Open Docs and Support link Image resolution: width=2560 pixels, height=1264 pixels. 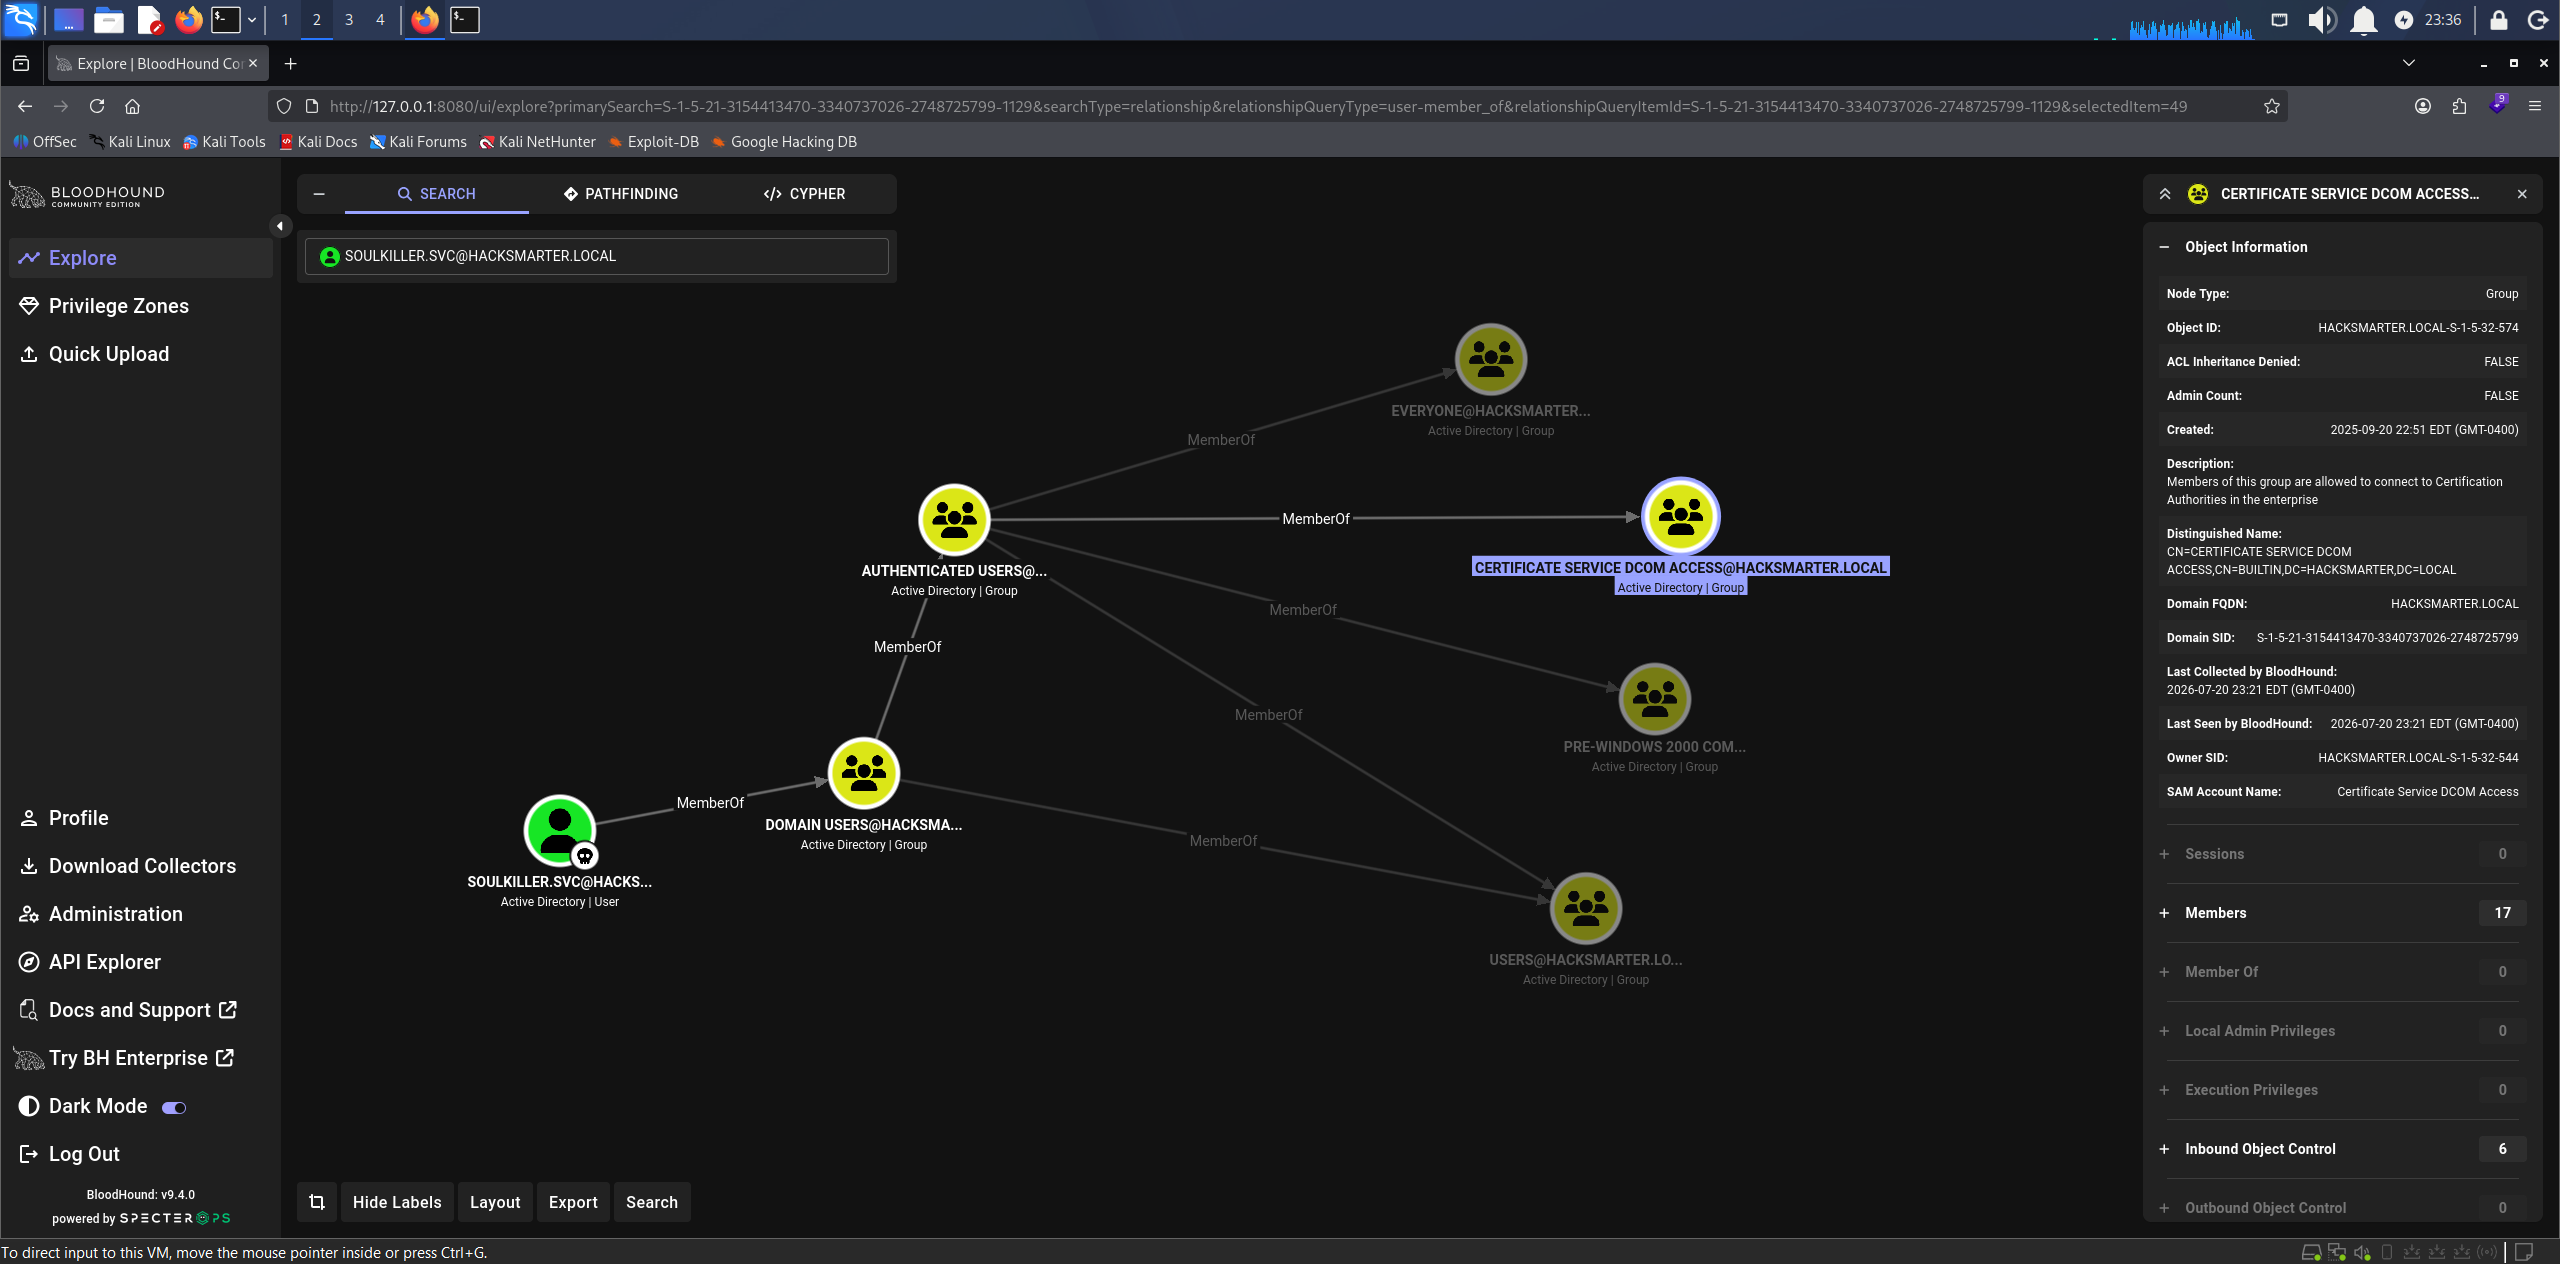coord(140,1010)
